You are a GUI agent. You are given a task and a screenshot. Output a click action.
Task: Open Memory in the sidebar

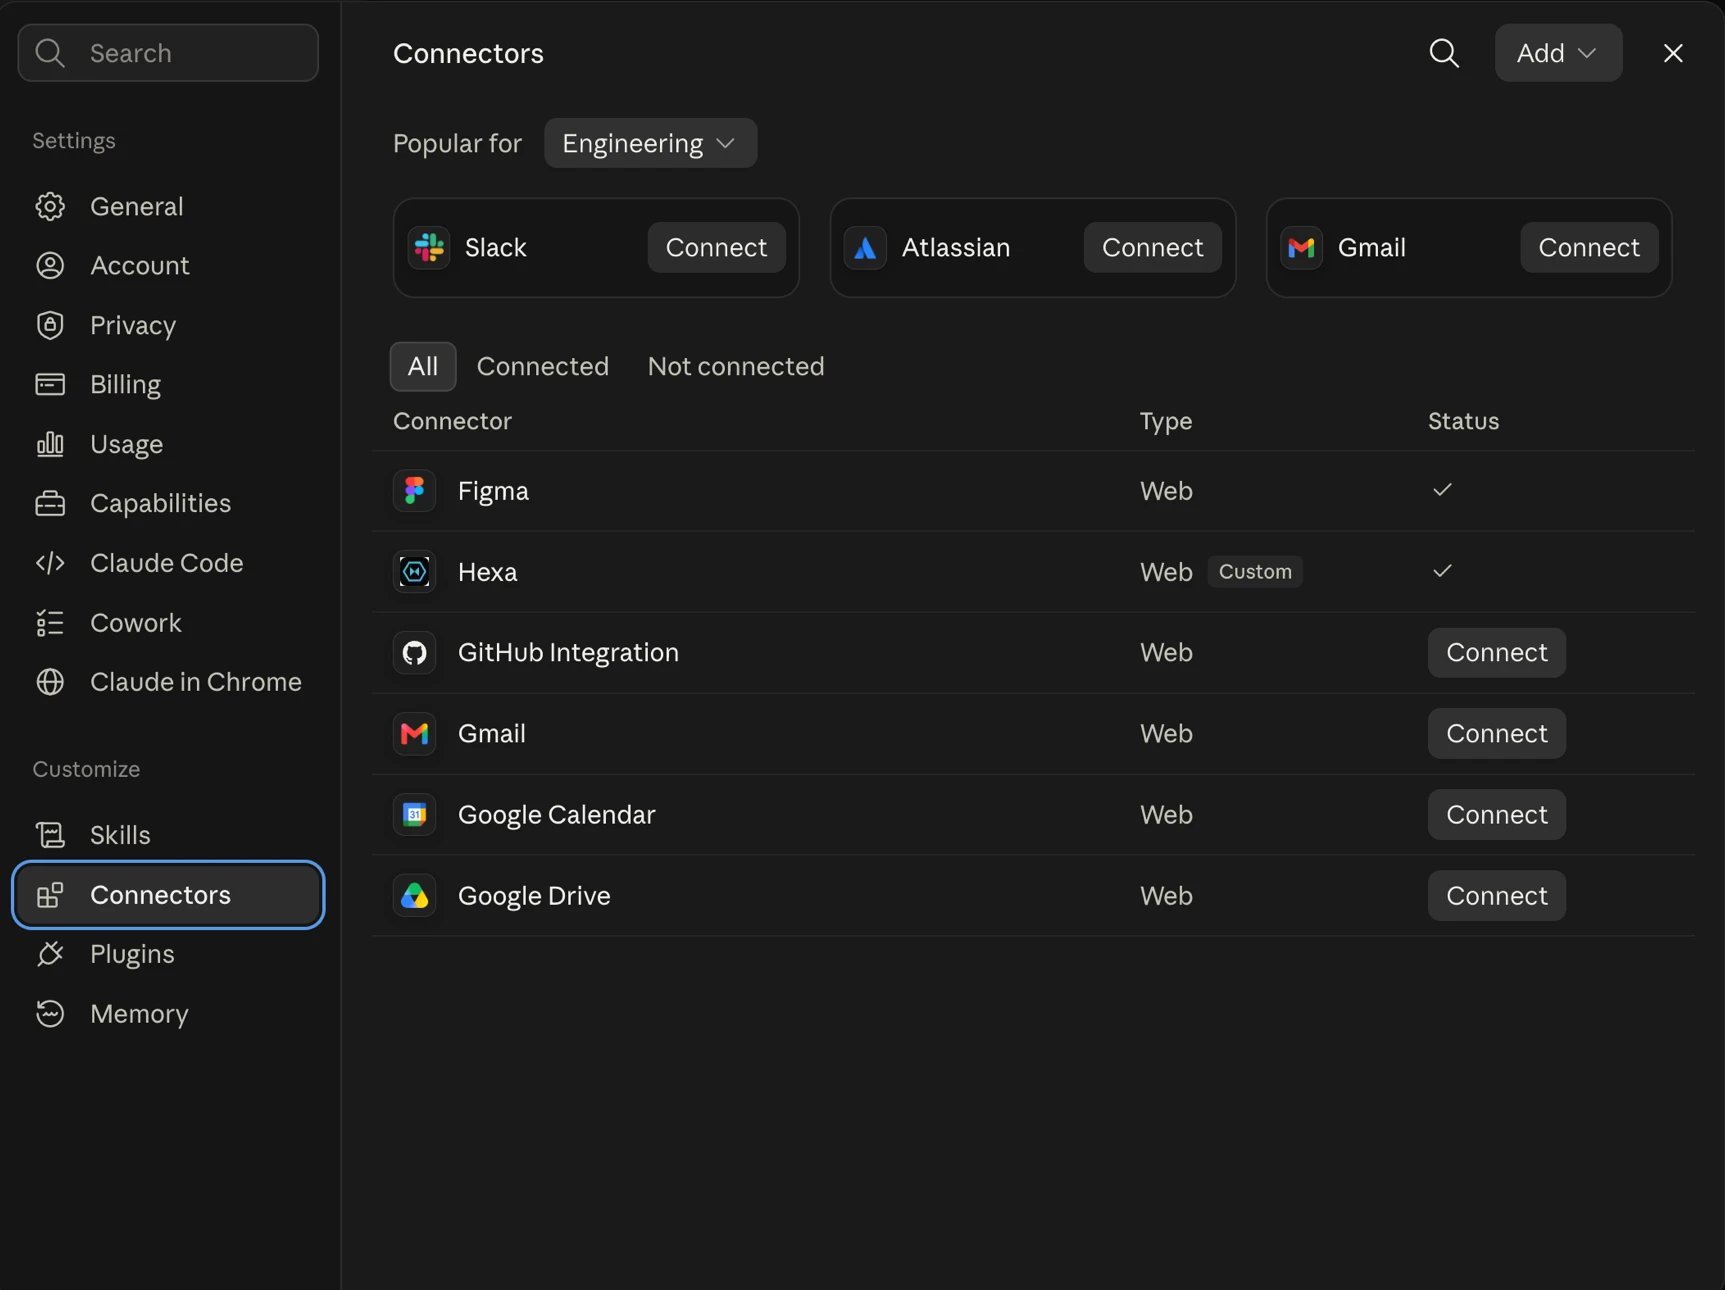point(168,1014)
